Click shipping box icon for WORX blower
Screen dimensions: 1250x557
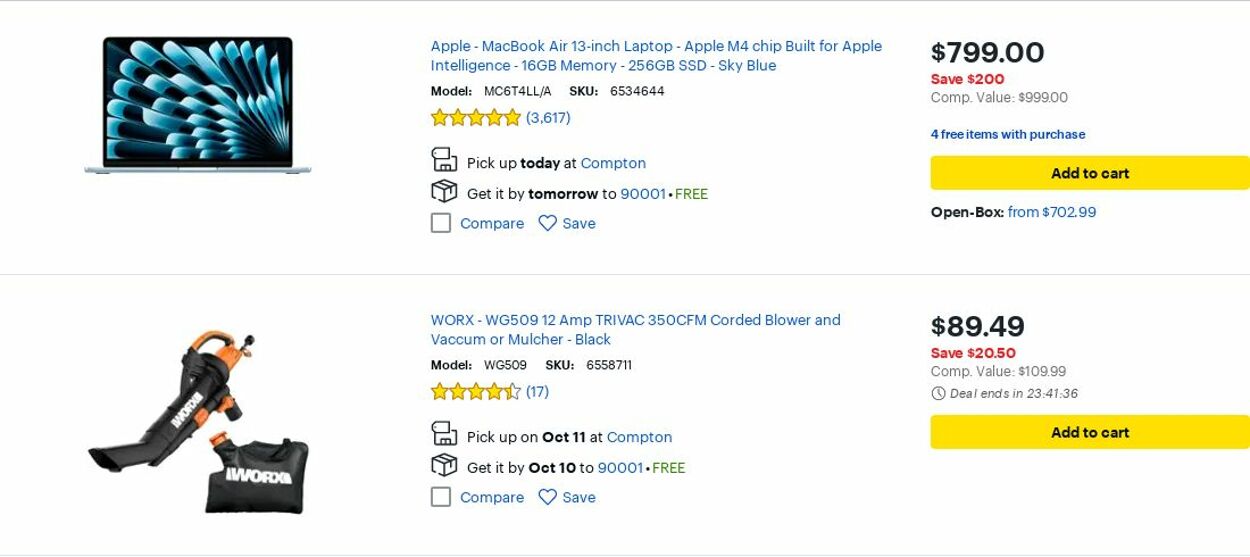(444, 466)
